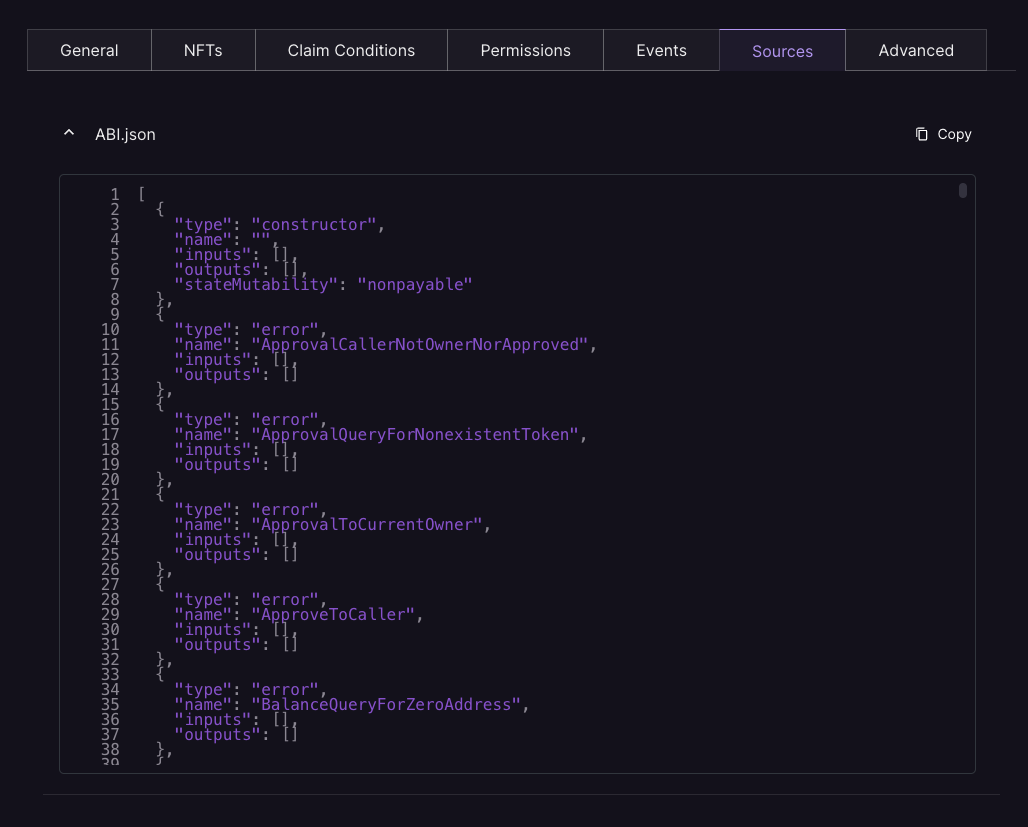
Task: Click line number 35 in the gutter
Action: coord(110,704)
